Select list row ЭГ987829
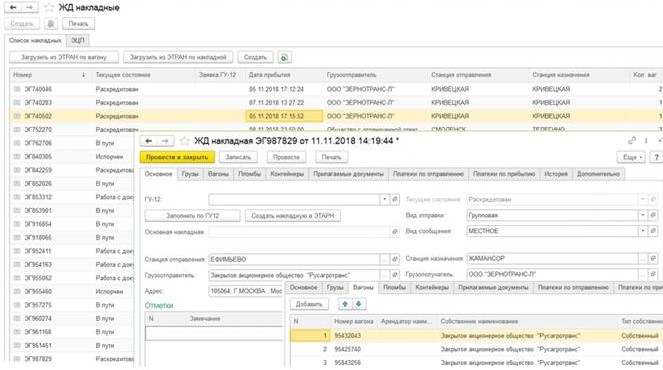 pyautogui.click(x=72, y=359)
